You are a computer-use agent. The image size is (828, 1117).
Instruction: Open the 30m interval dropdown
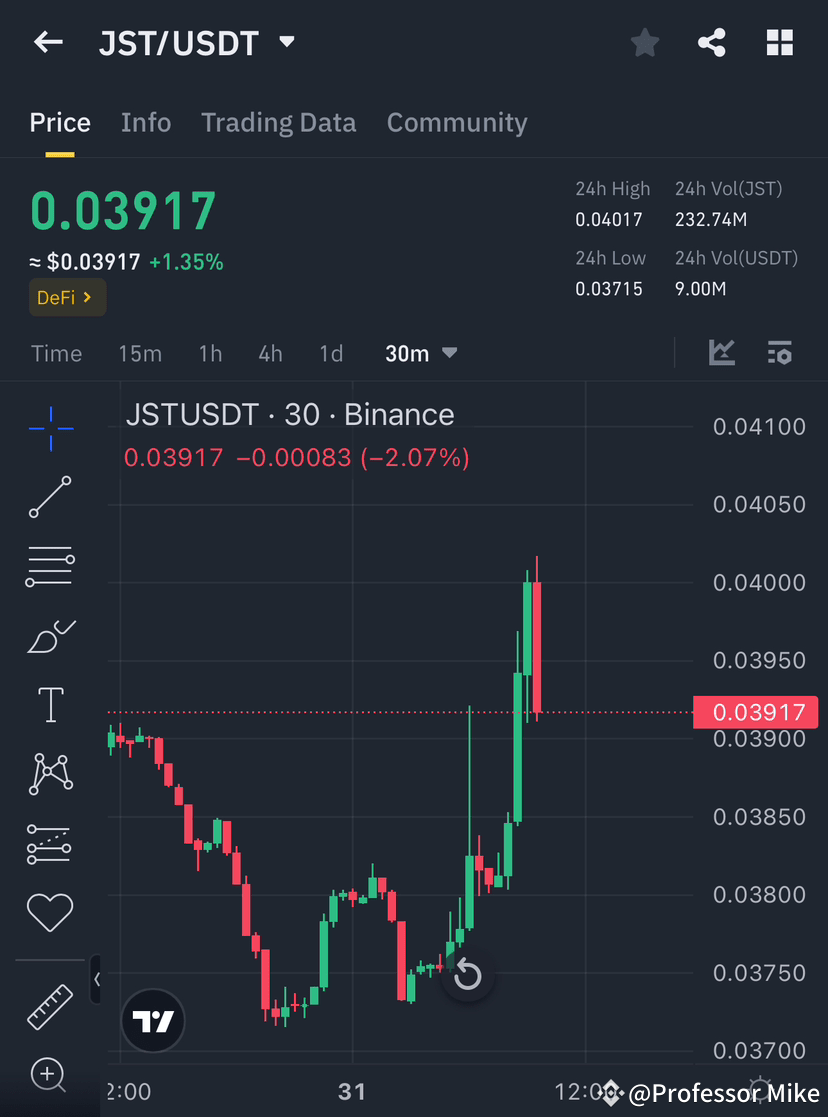[421, 353]
